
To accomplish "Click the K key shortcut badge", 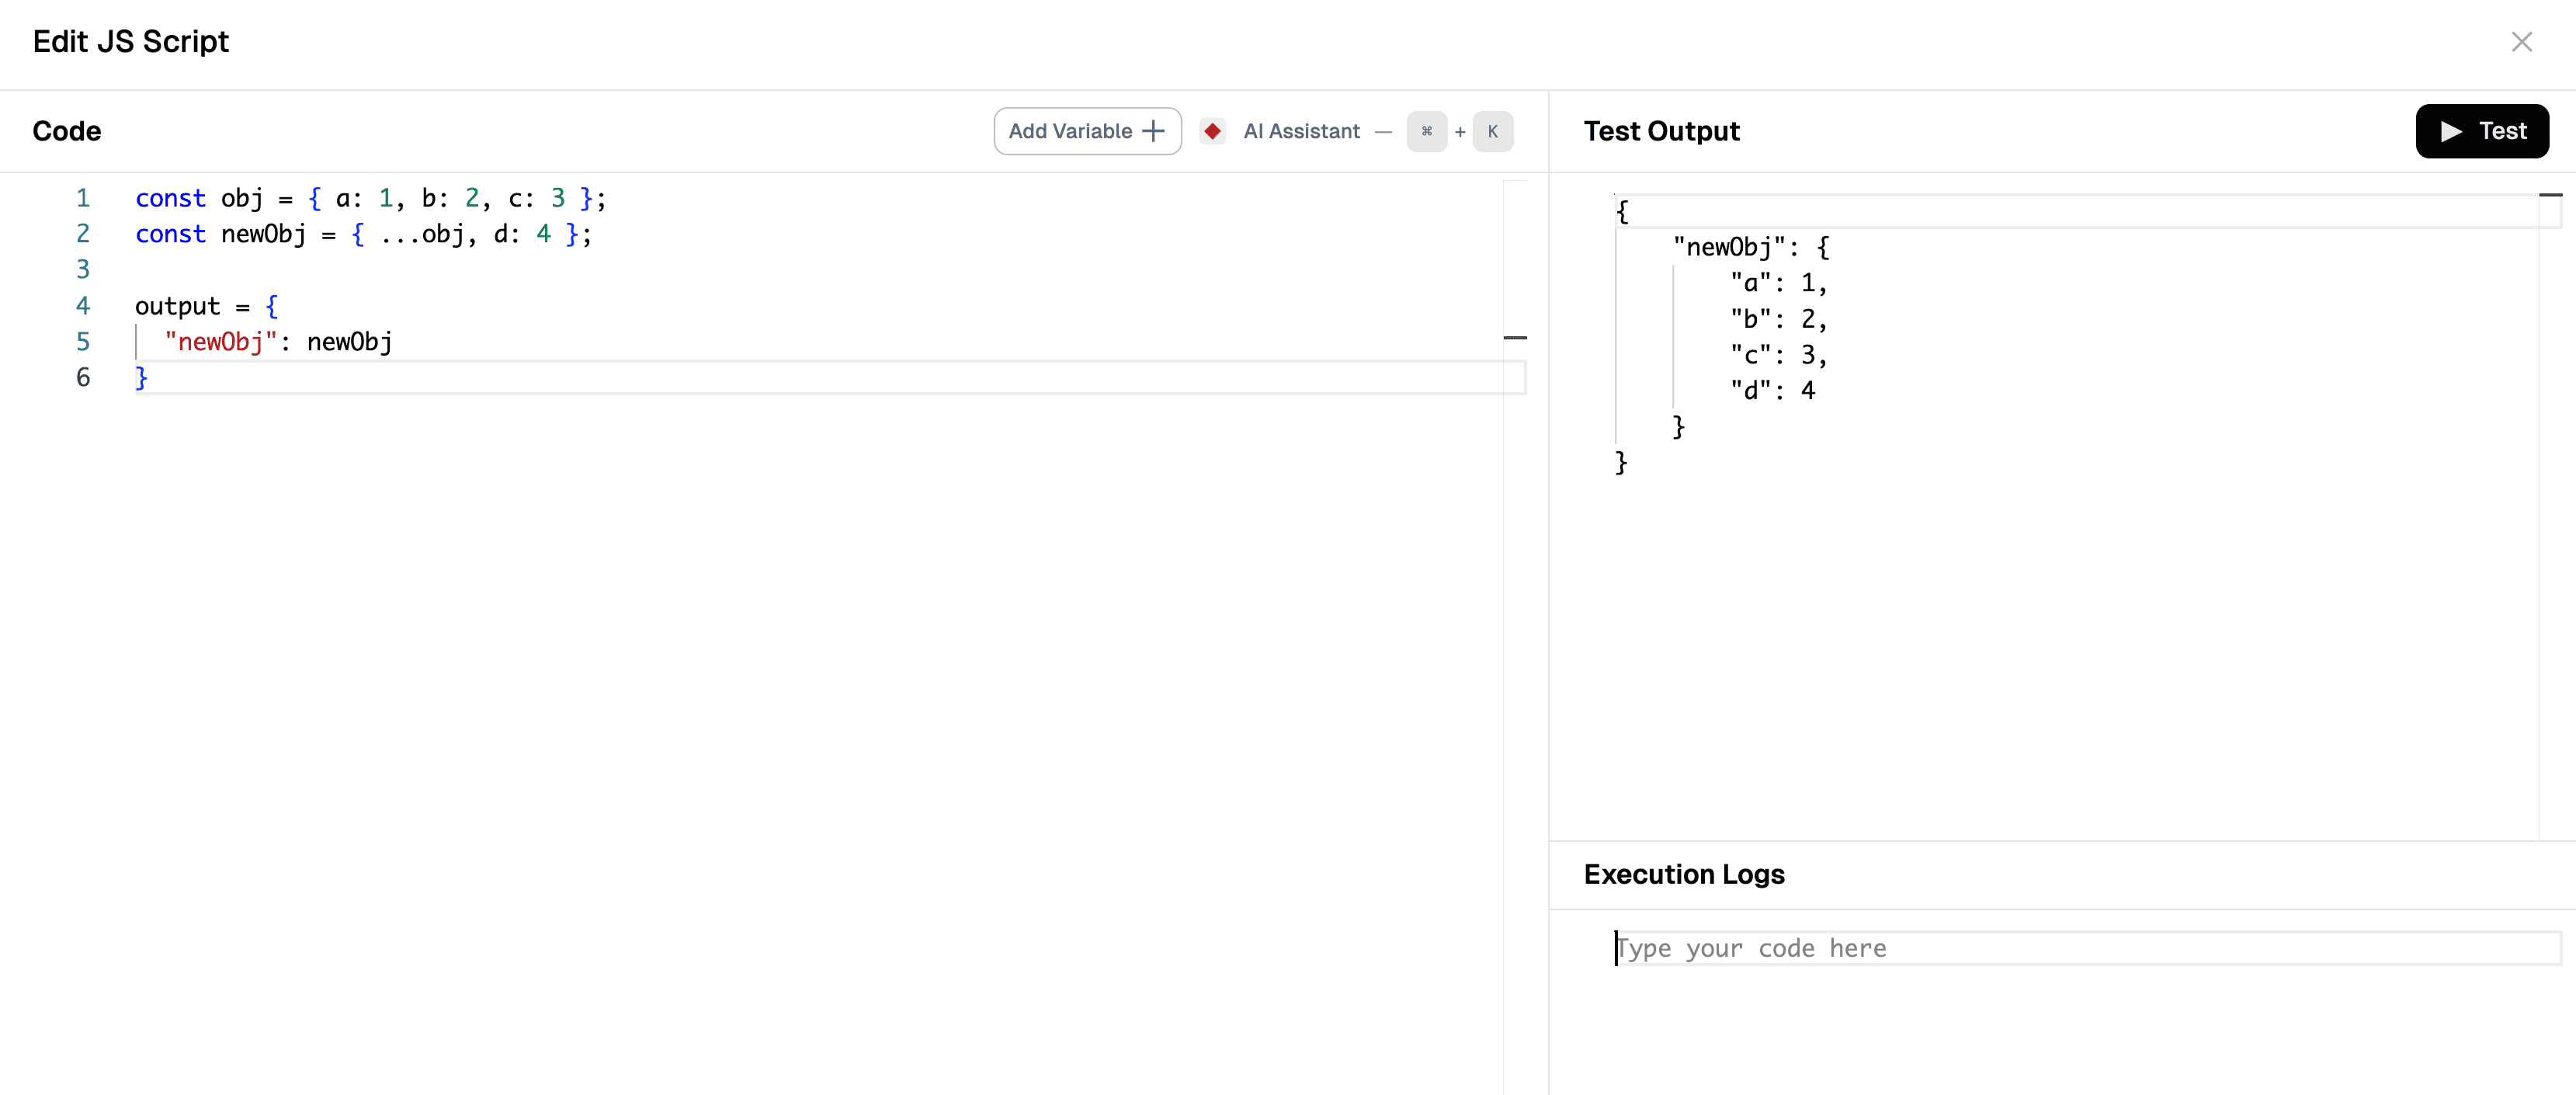I will point(1493,131).
